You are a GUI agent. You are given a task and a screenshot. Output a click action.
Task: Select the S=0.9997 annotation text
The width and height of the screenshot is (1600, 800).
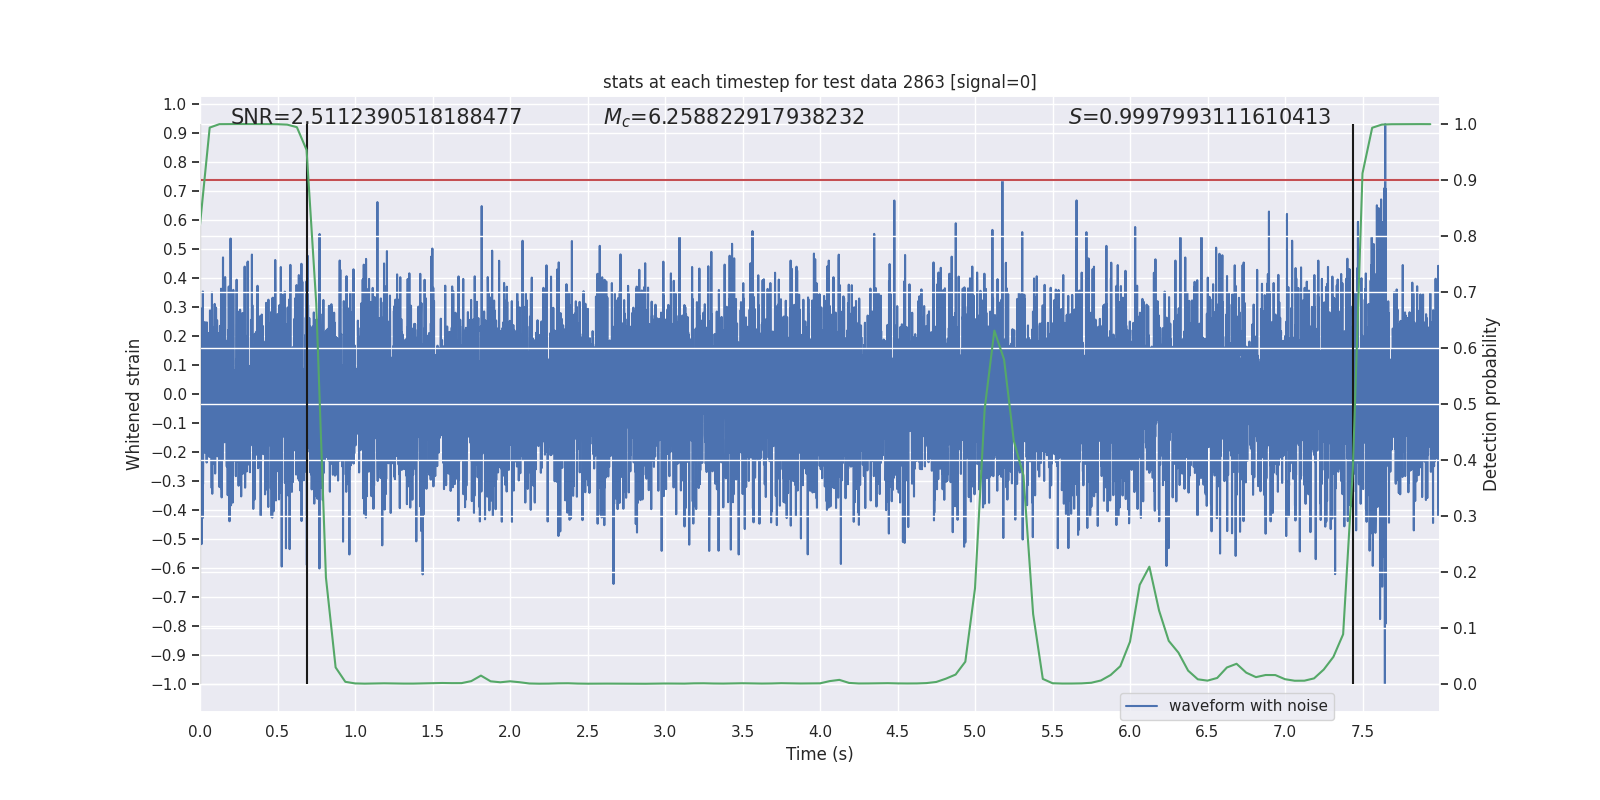1199,117
